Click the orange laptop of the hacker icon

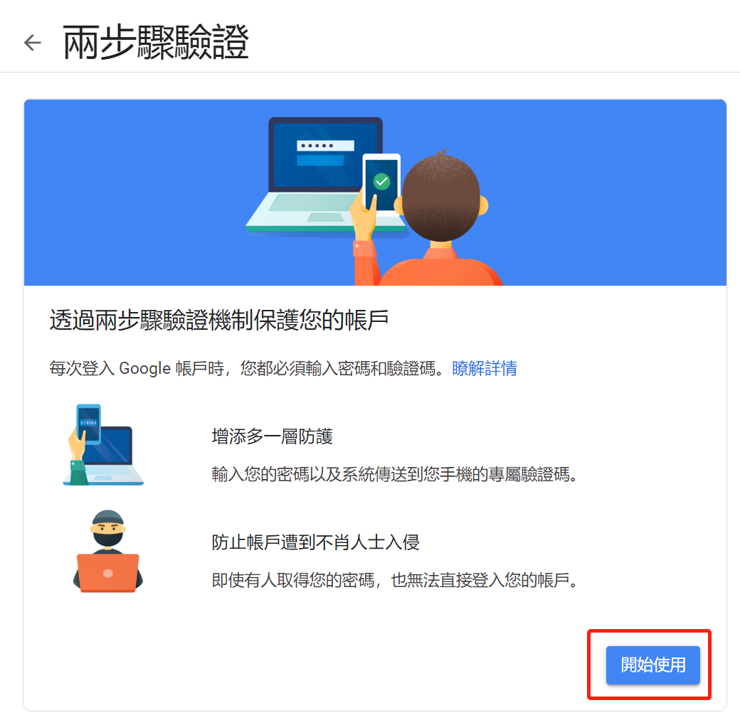(108, 573)
